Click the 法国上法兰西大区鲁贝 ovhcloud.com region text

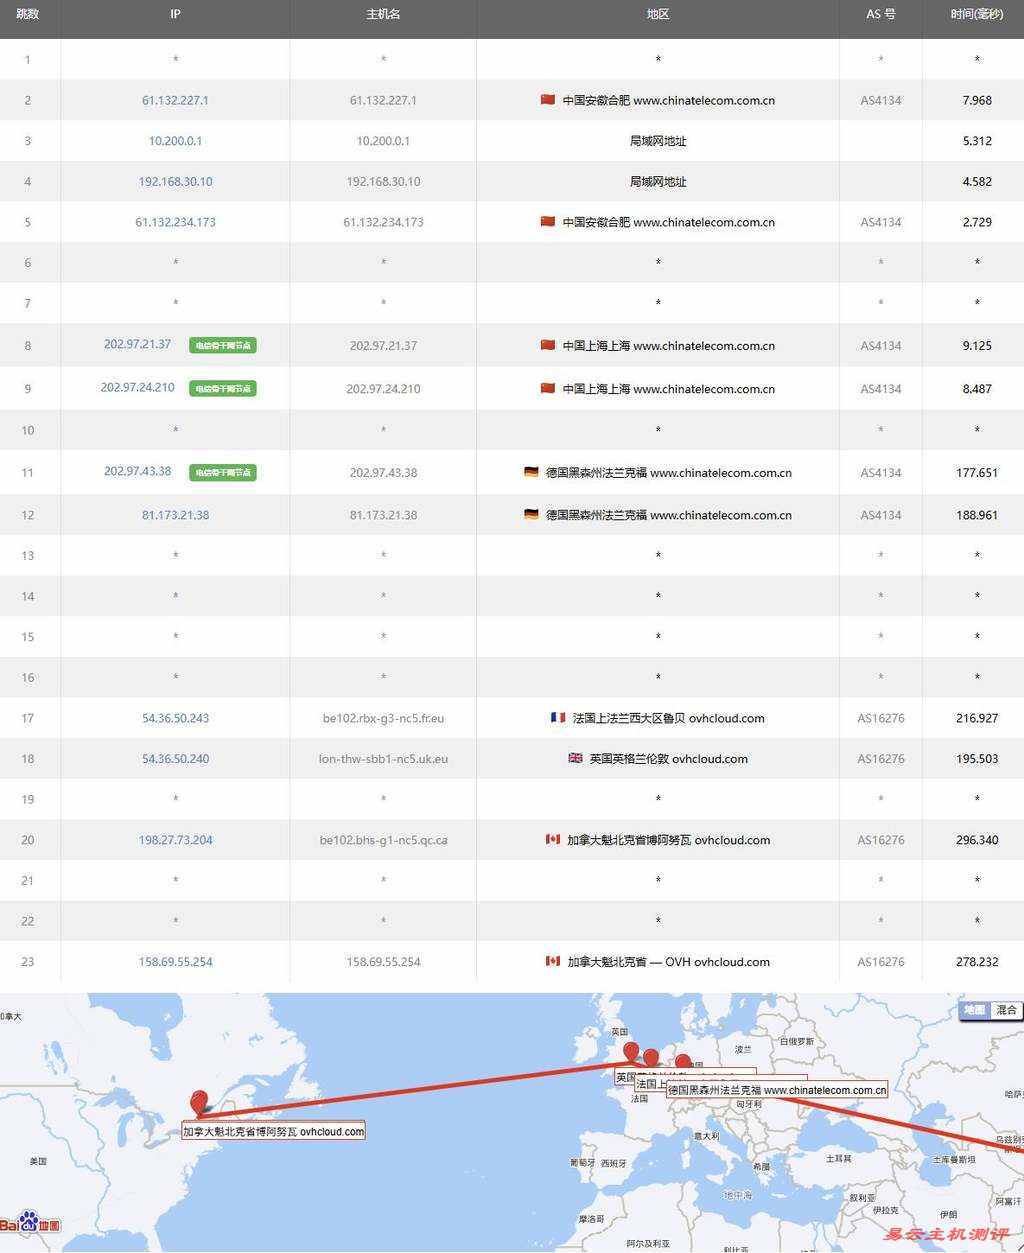[x=668, y=718]
